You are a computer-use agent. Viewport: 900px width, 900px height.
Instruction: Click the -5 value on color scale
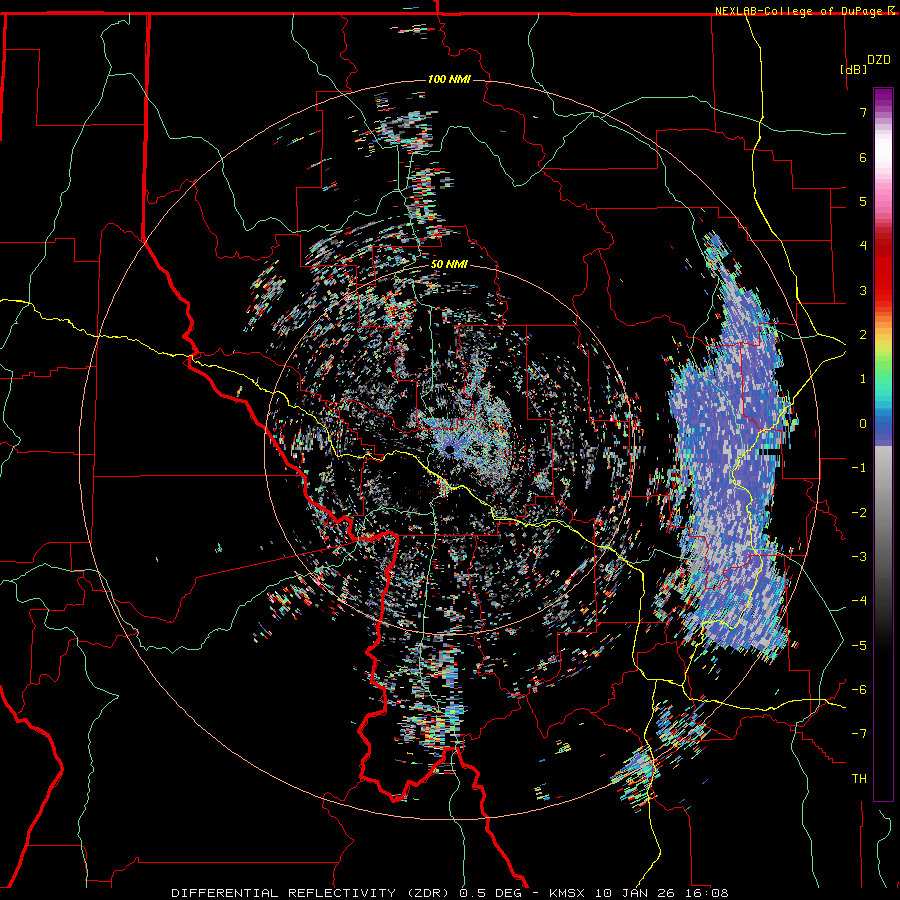(859, 646)
